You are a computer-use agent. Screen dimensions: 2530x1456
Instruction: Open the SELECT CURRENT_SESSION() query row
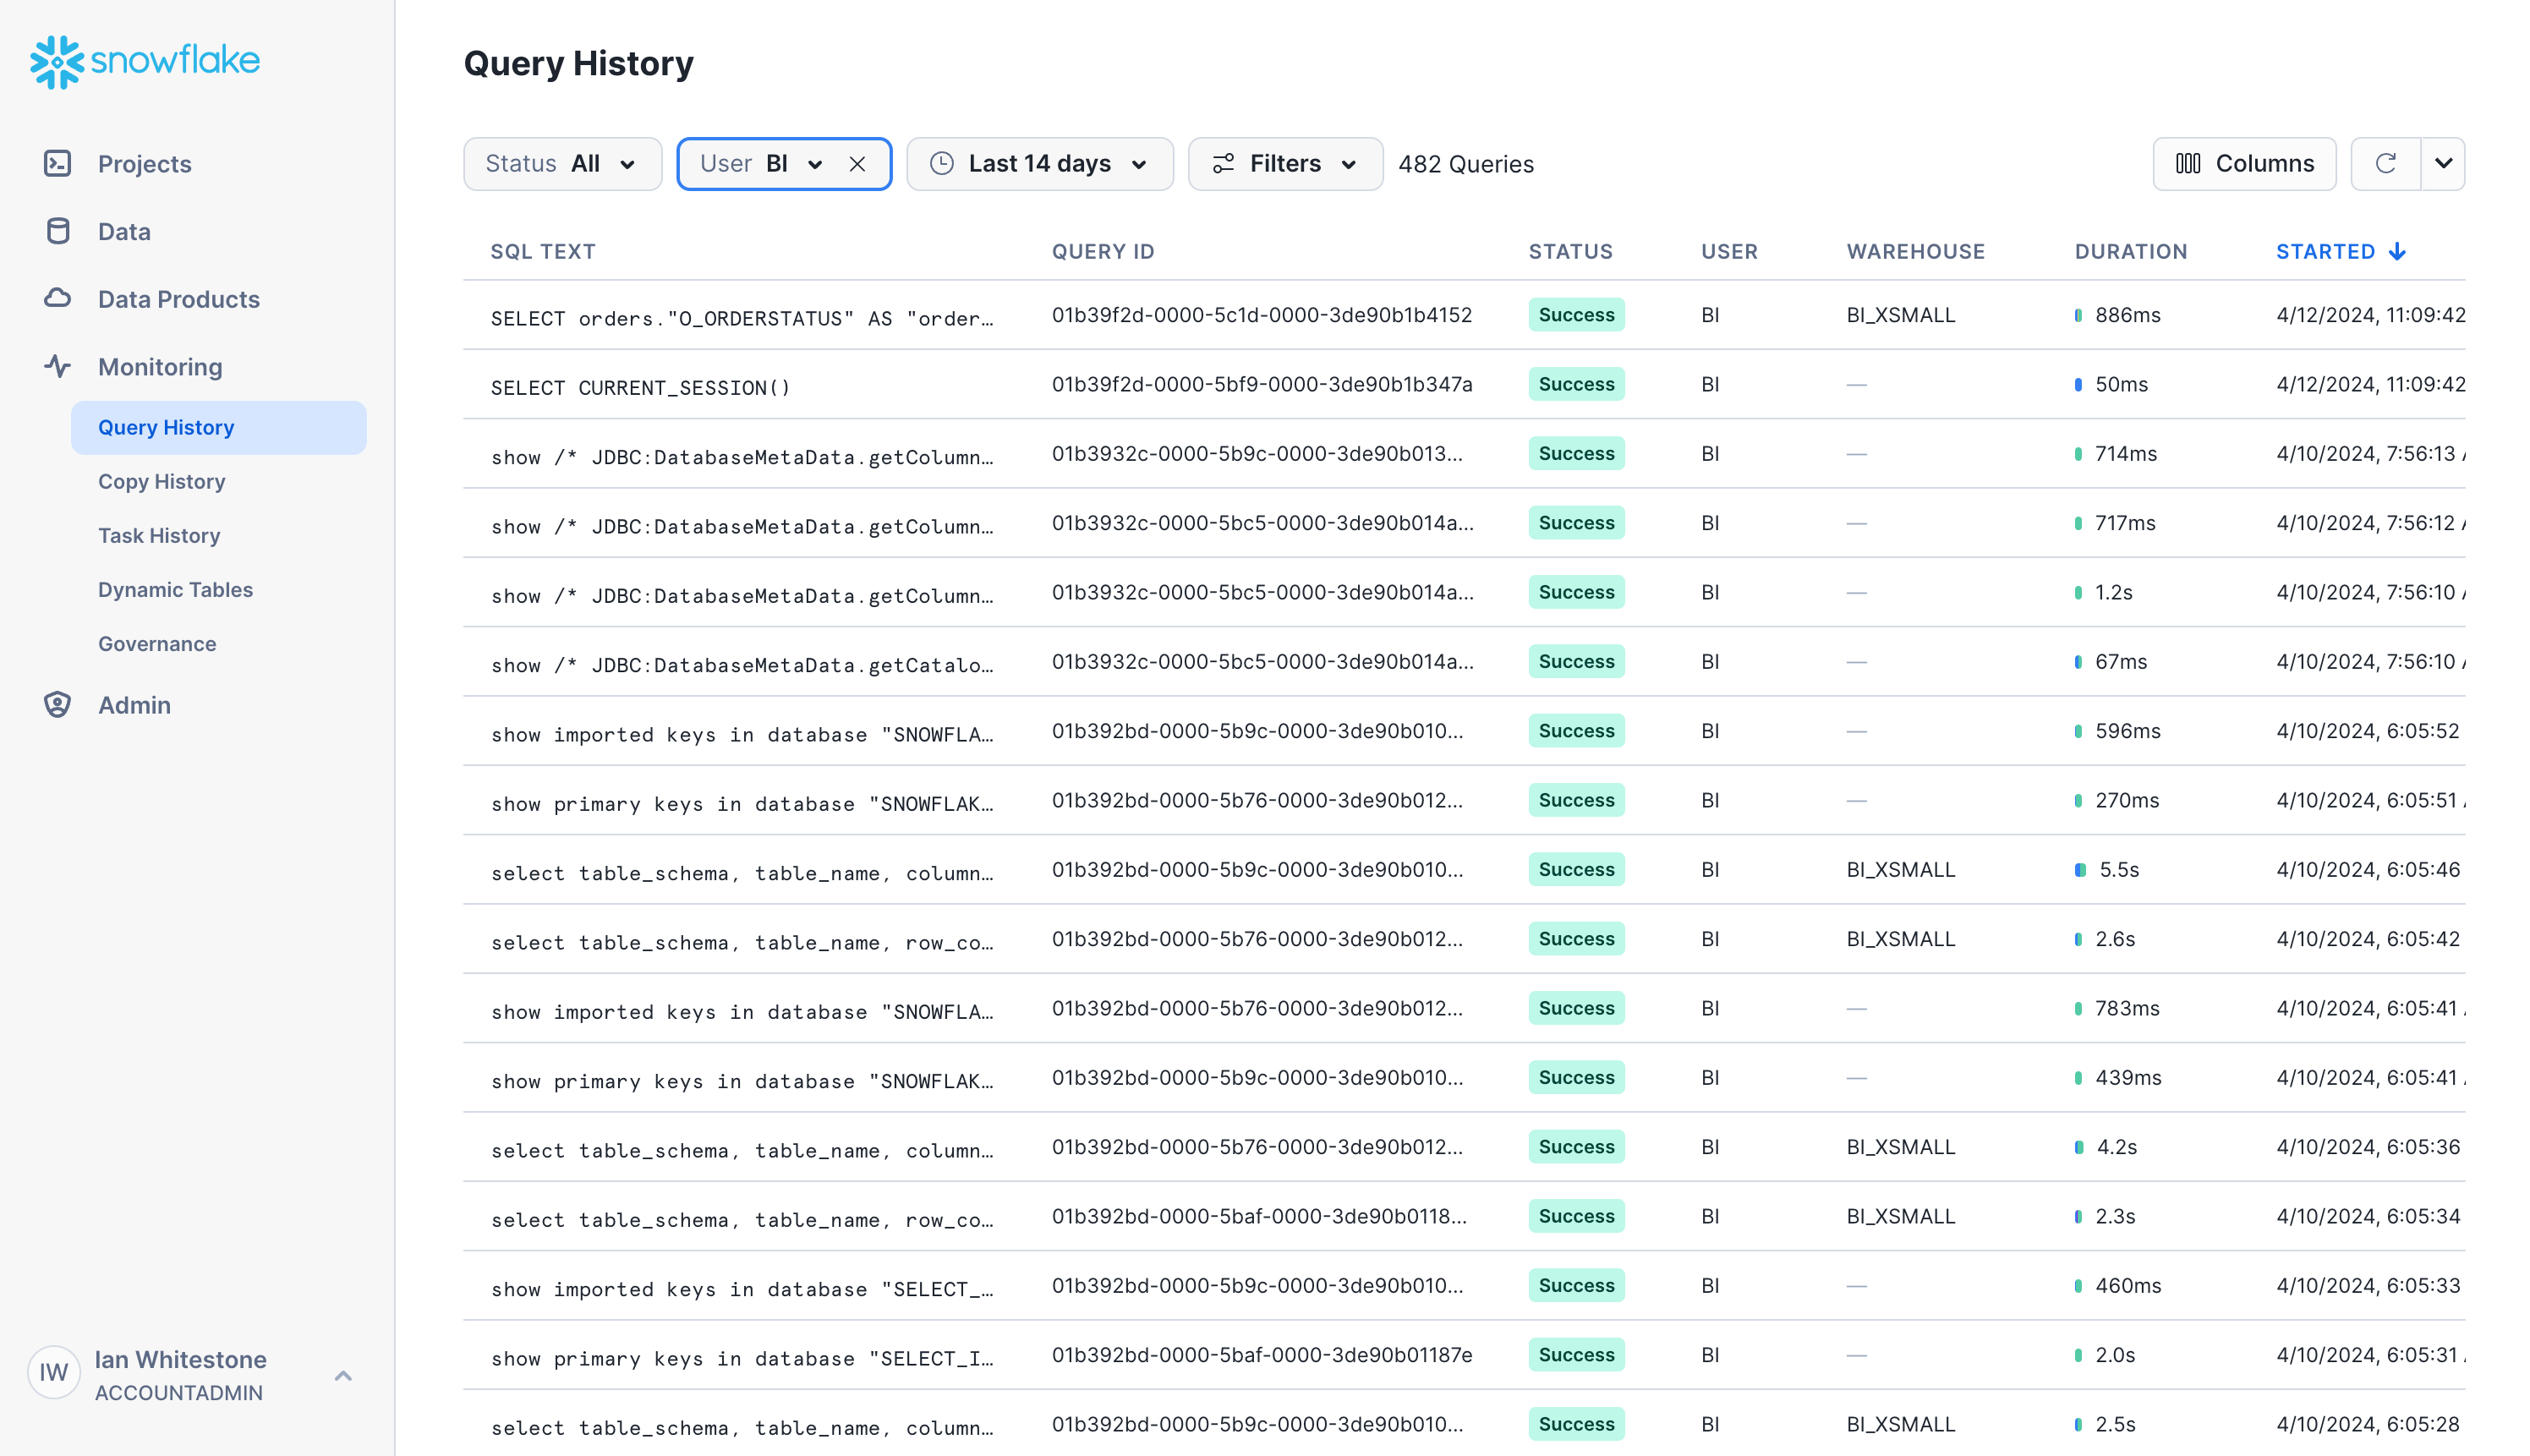[x=640, y=387]
